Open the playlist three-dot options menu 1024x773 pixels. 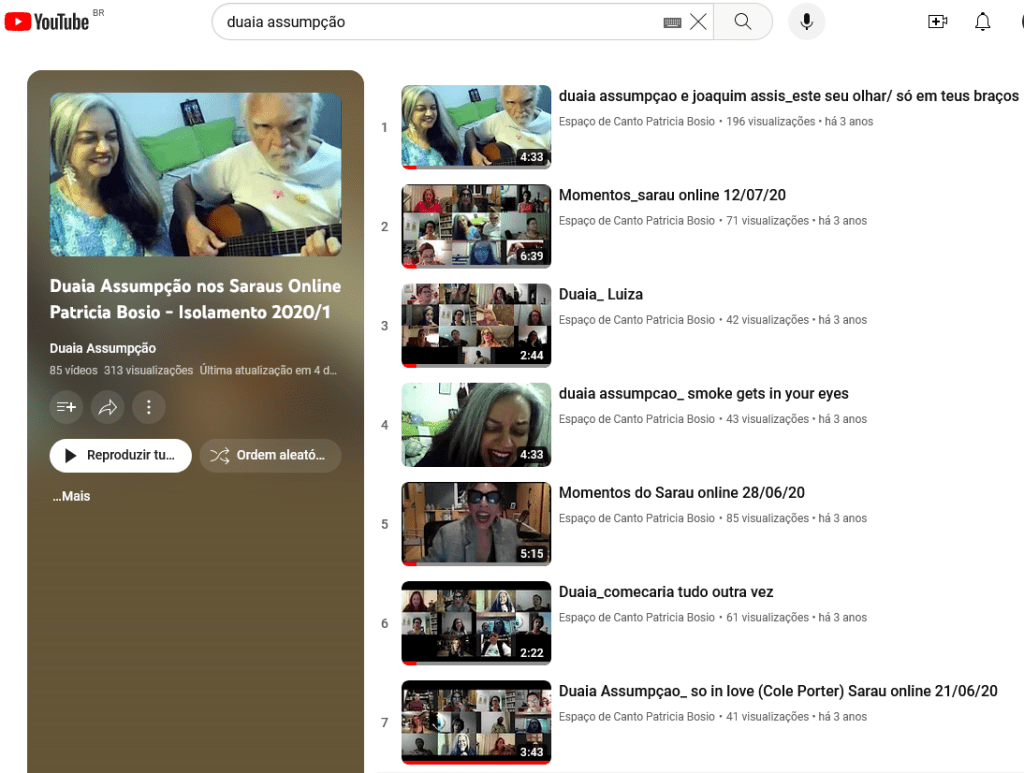(148, 407)
